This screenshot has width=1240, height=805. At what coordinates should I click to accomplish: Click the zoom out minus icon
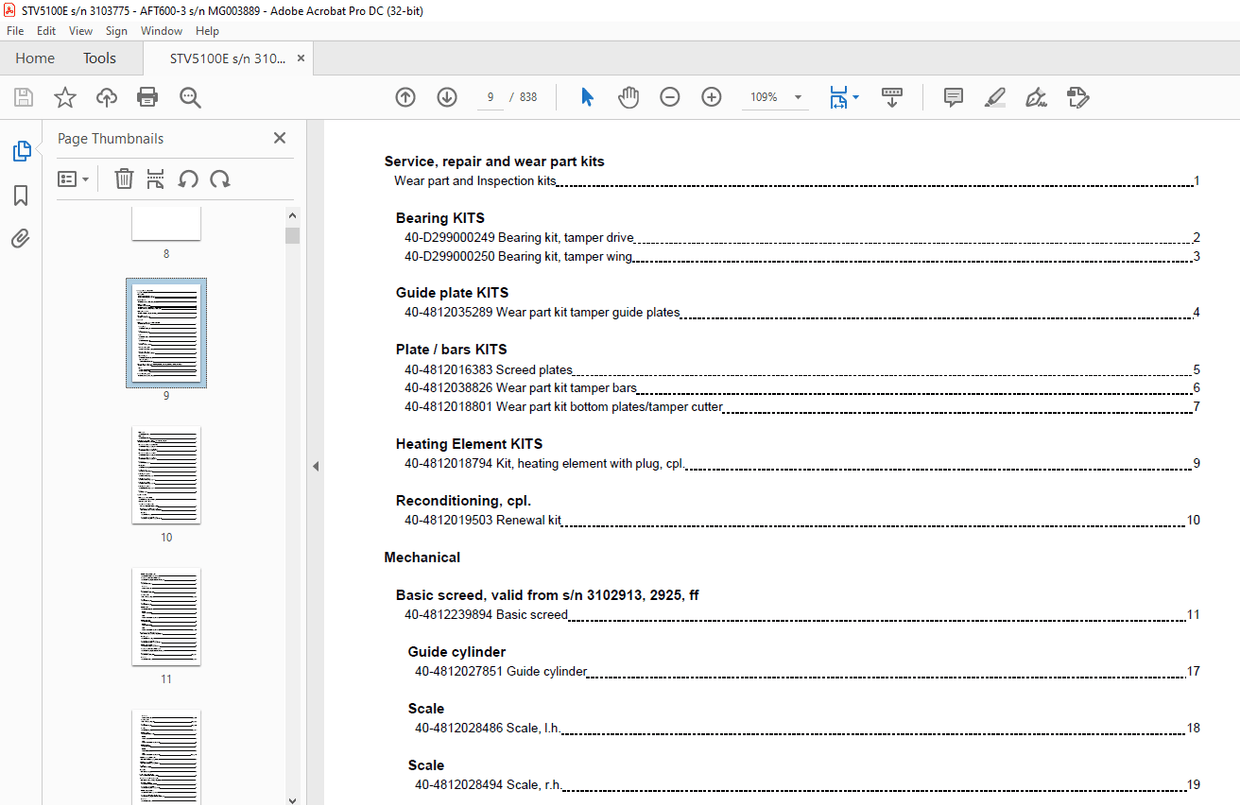[x=670, y=97]
